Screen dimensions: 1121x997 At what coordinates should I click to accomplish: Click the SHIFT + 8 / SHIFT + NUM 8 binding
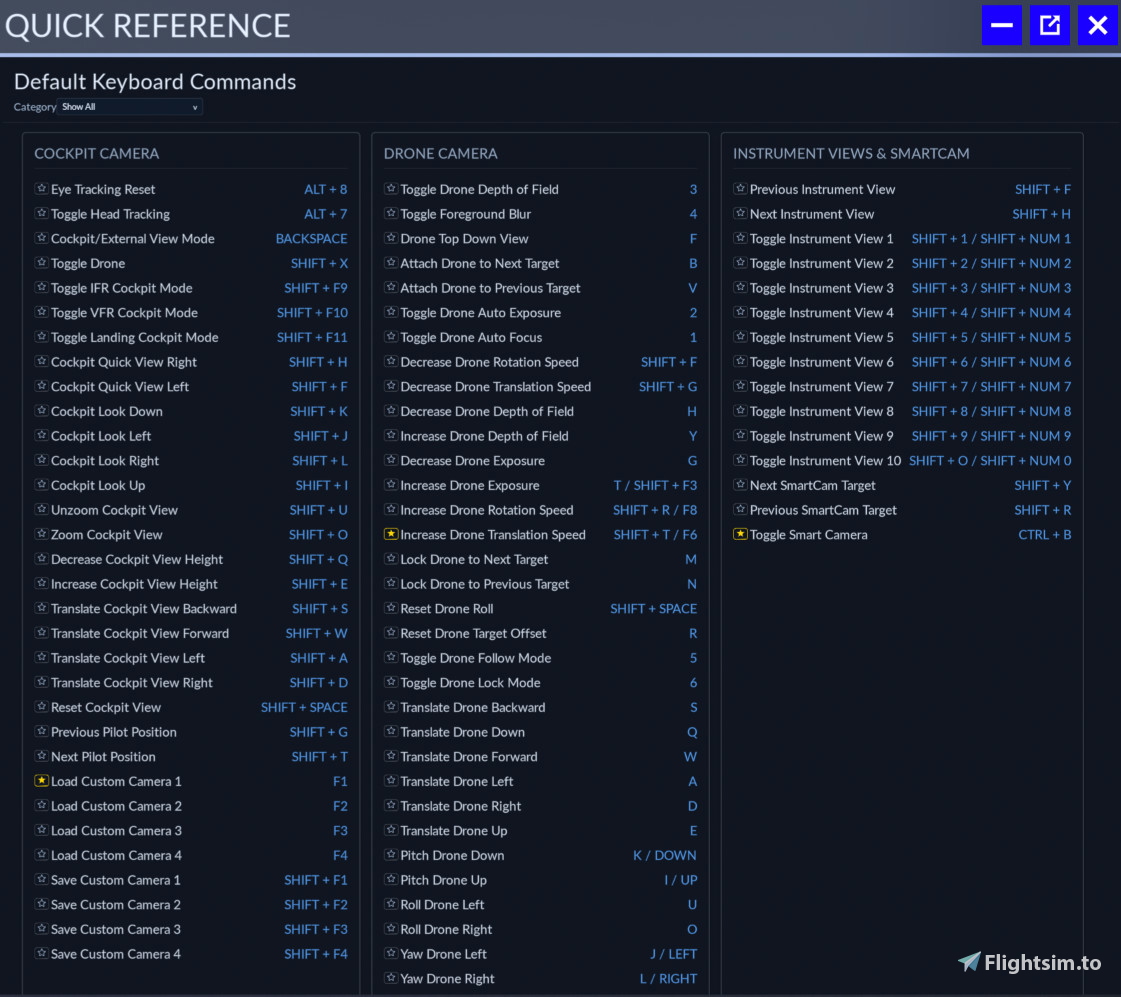coord(992,412)
